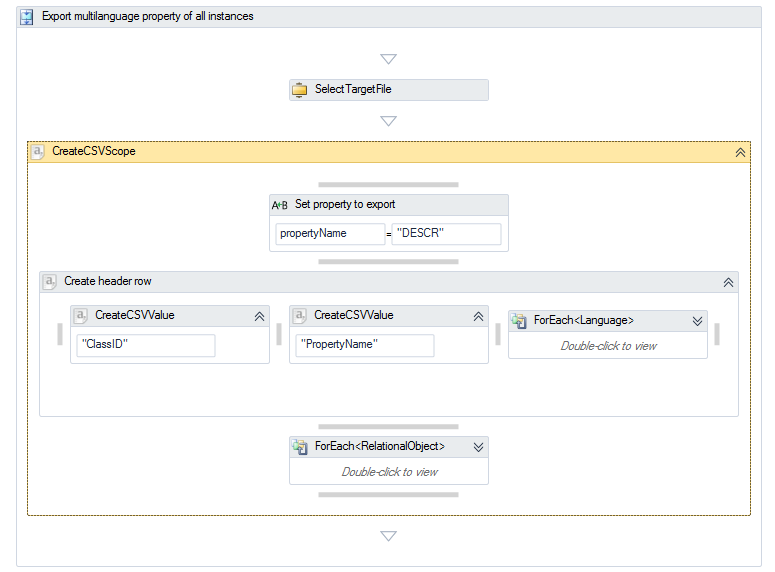Image resolution: width=775 pixels, height=572 pixels.
Task: Select the Set property to export header
Action: (389, 205)
